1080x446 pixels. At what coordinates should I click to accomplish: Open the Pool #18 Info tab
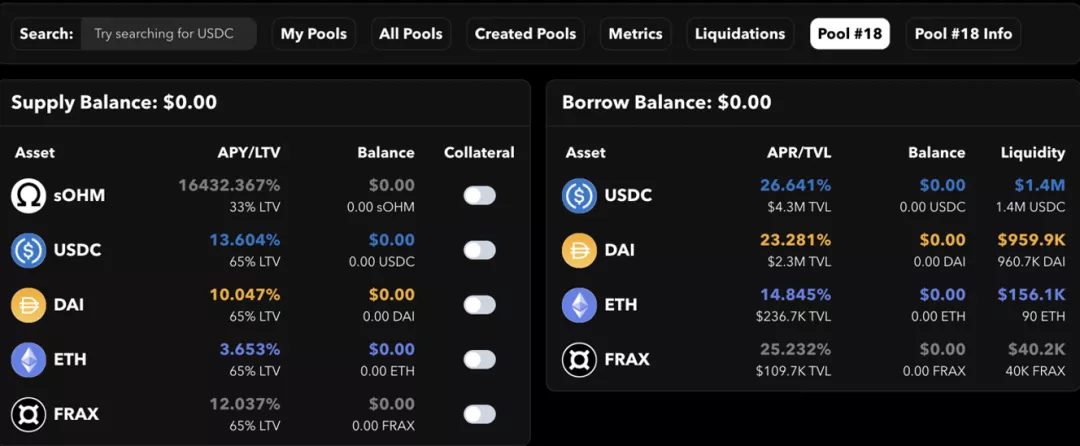[x=963, y=34]
